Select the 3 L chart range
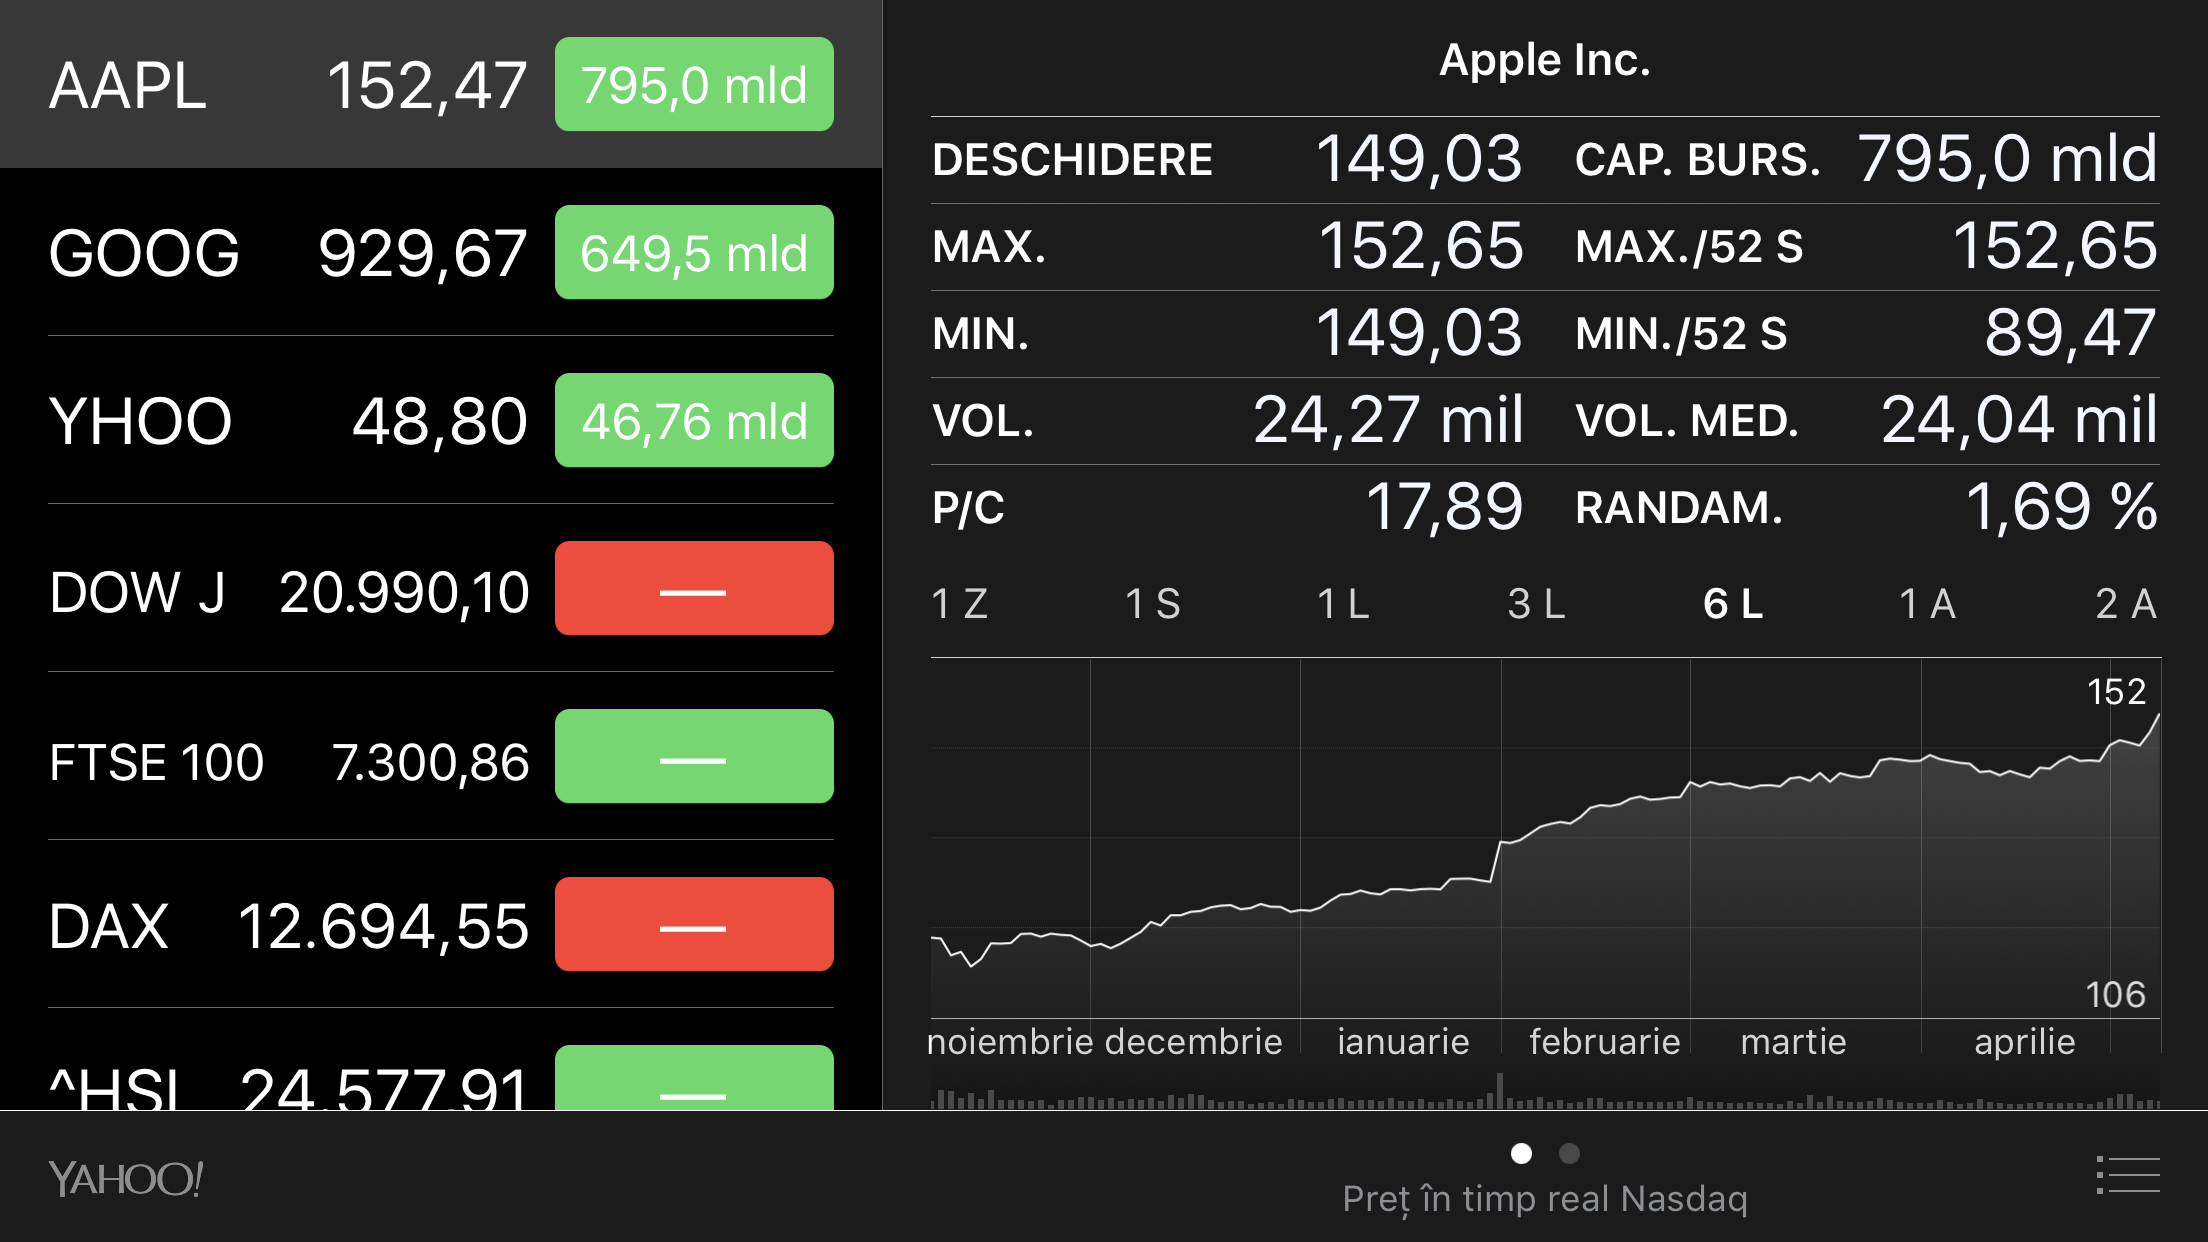2208x1242 pixels. pos(1536,603)
